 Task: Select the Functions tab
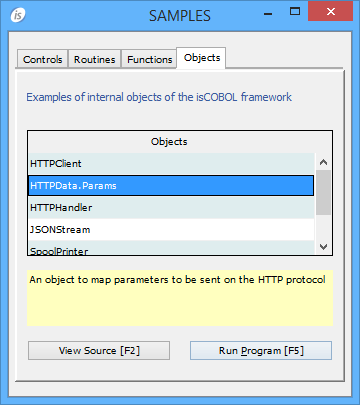149,59
